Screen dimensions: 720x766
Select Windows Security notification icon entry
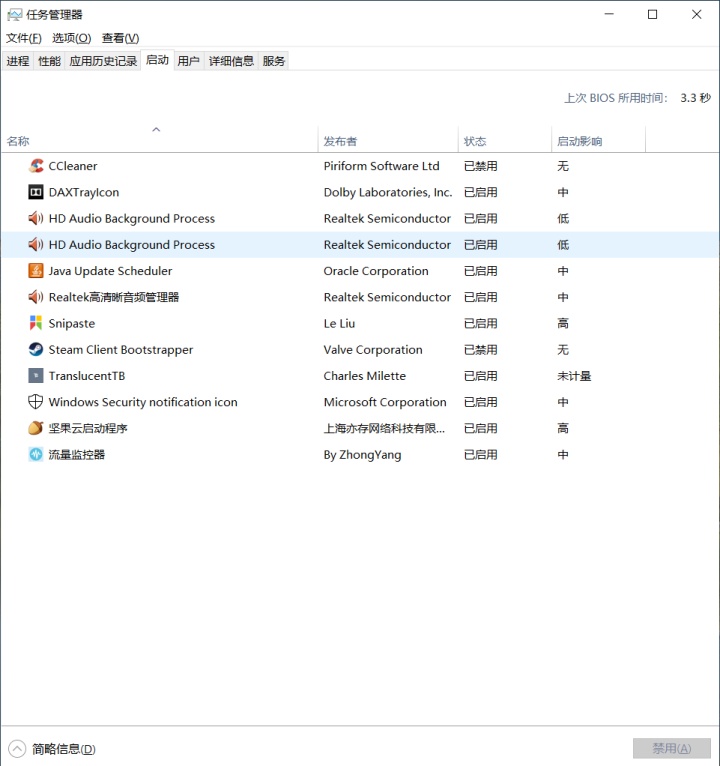click(143, 402)
